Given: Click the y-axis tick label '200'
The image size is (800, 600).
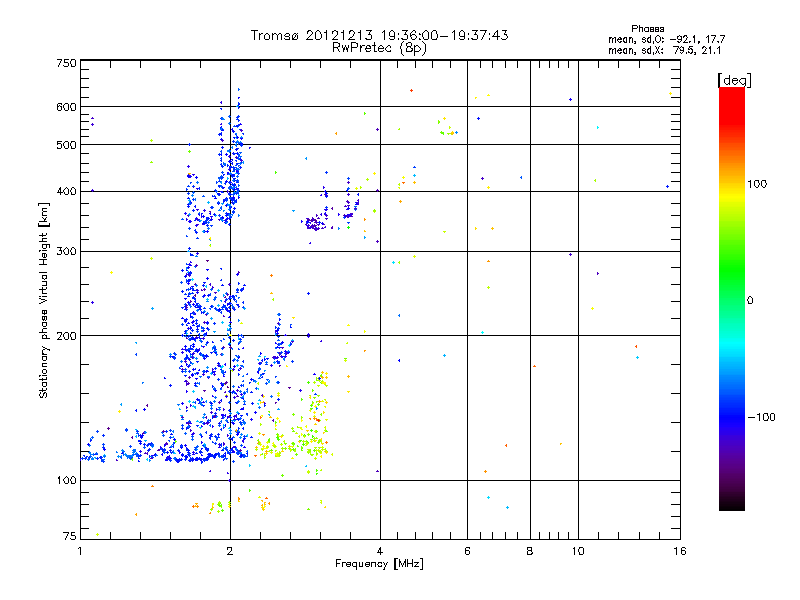Looking at the screenshot, I should [66, 336].
